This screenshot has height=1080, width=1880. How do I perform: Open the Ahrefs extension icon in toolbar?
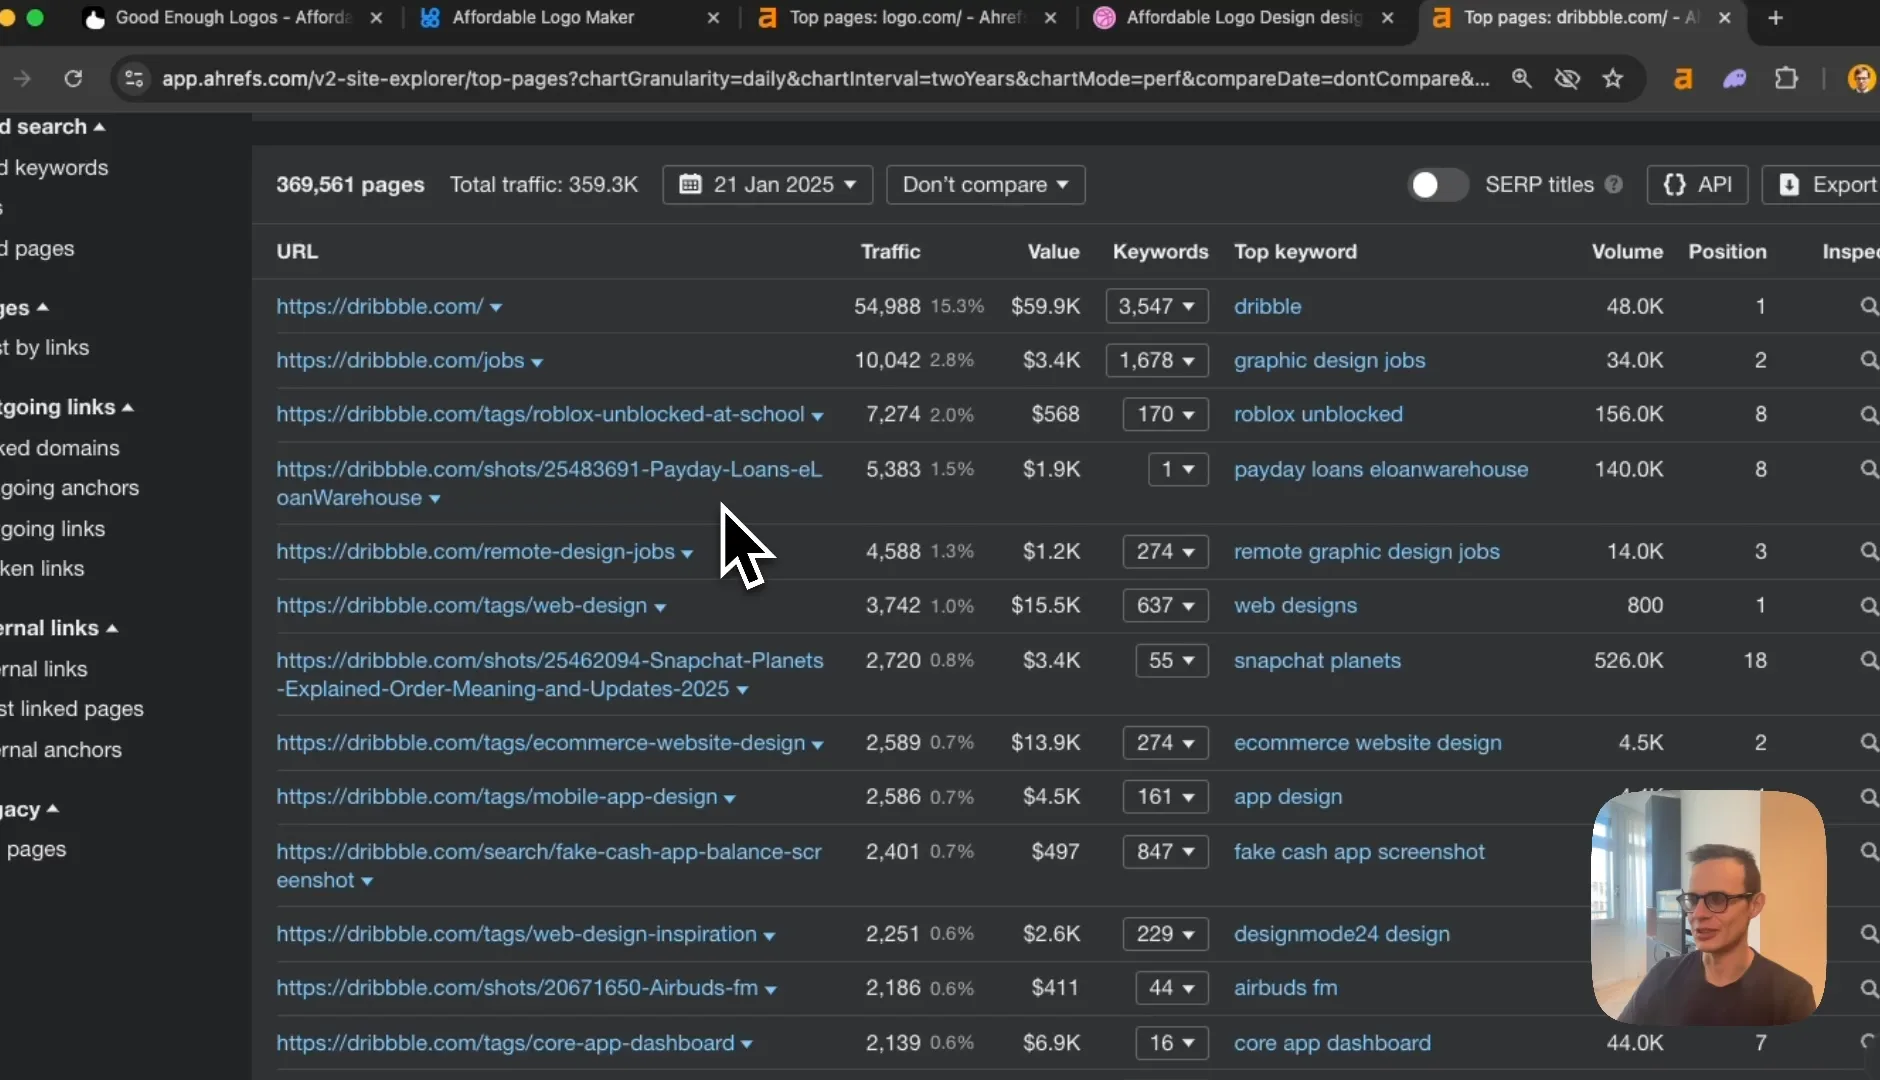coord(1683,78)
